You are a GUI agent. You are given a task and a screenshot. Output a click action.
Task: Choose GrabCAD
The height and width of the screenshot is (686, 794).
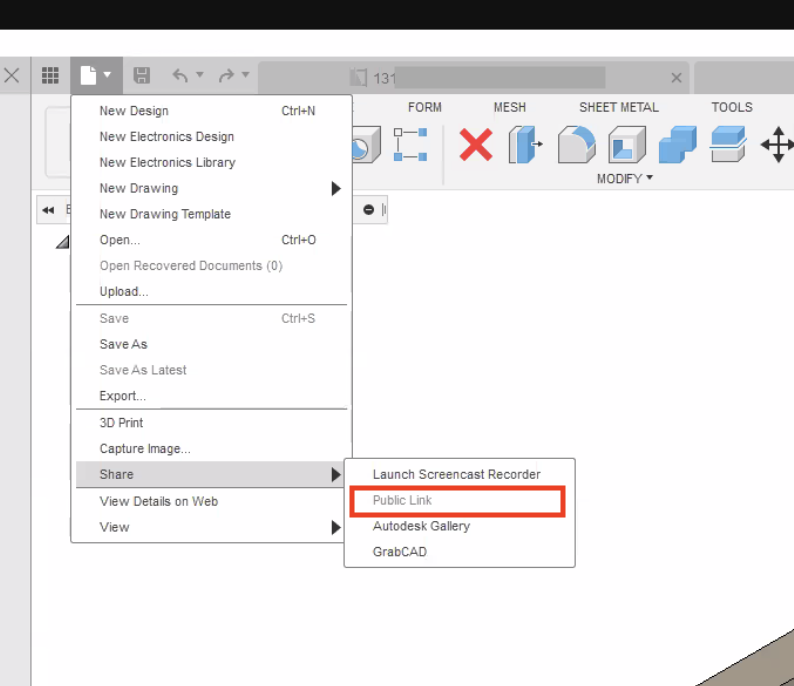point(459,552)
